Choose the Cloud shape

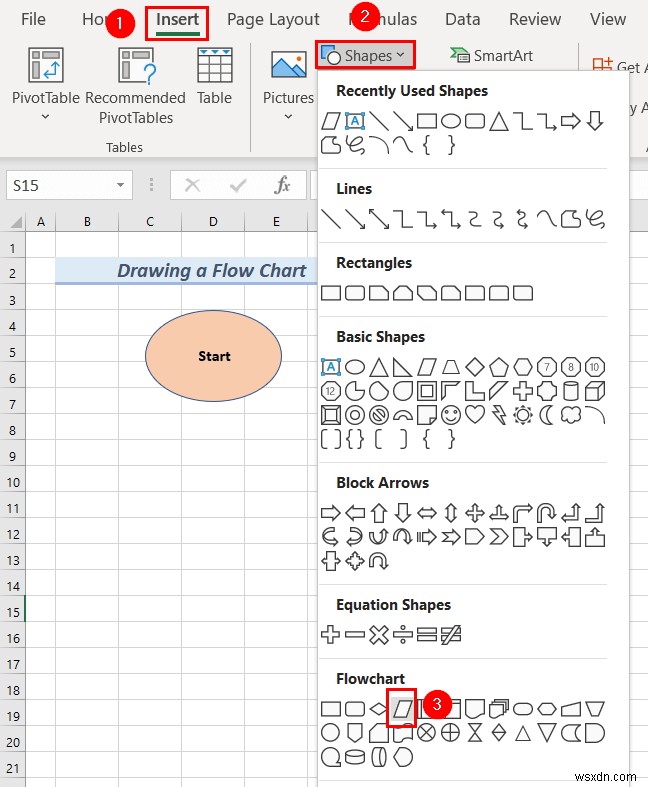point(571,415)
